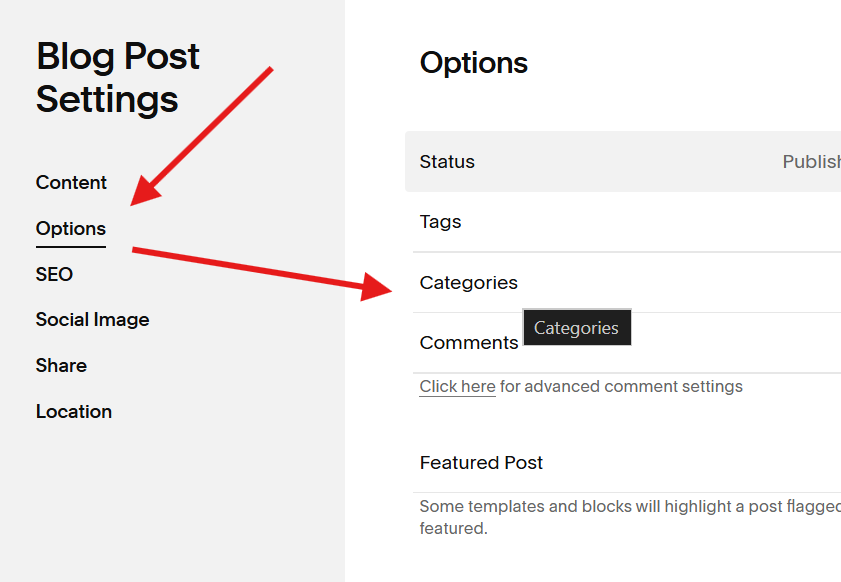This screenshot has height=582, width=841.
Task: Open the Location settings tab
Action: tap(74, 411)
